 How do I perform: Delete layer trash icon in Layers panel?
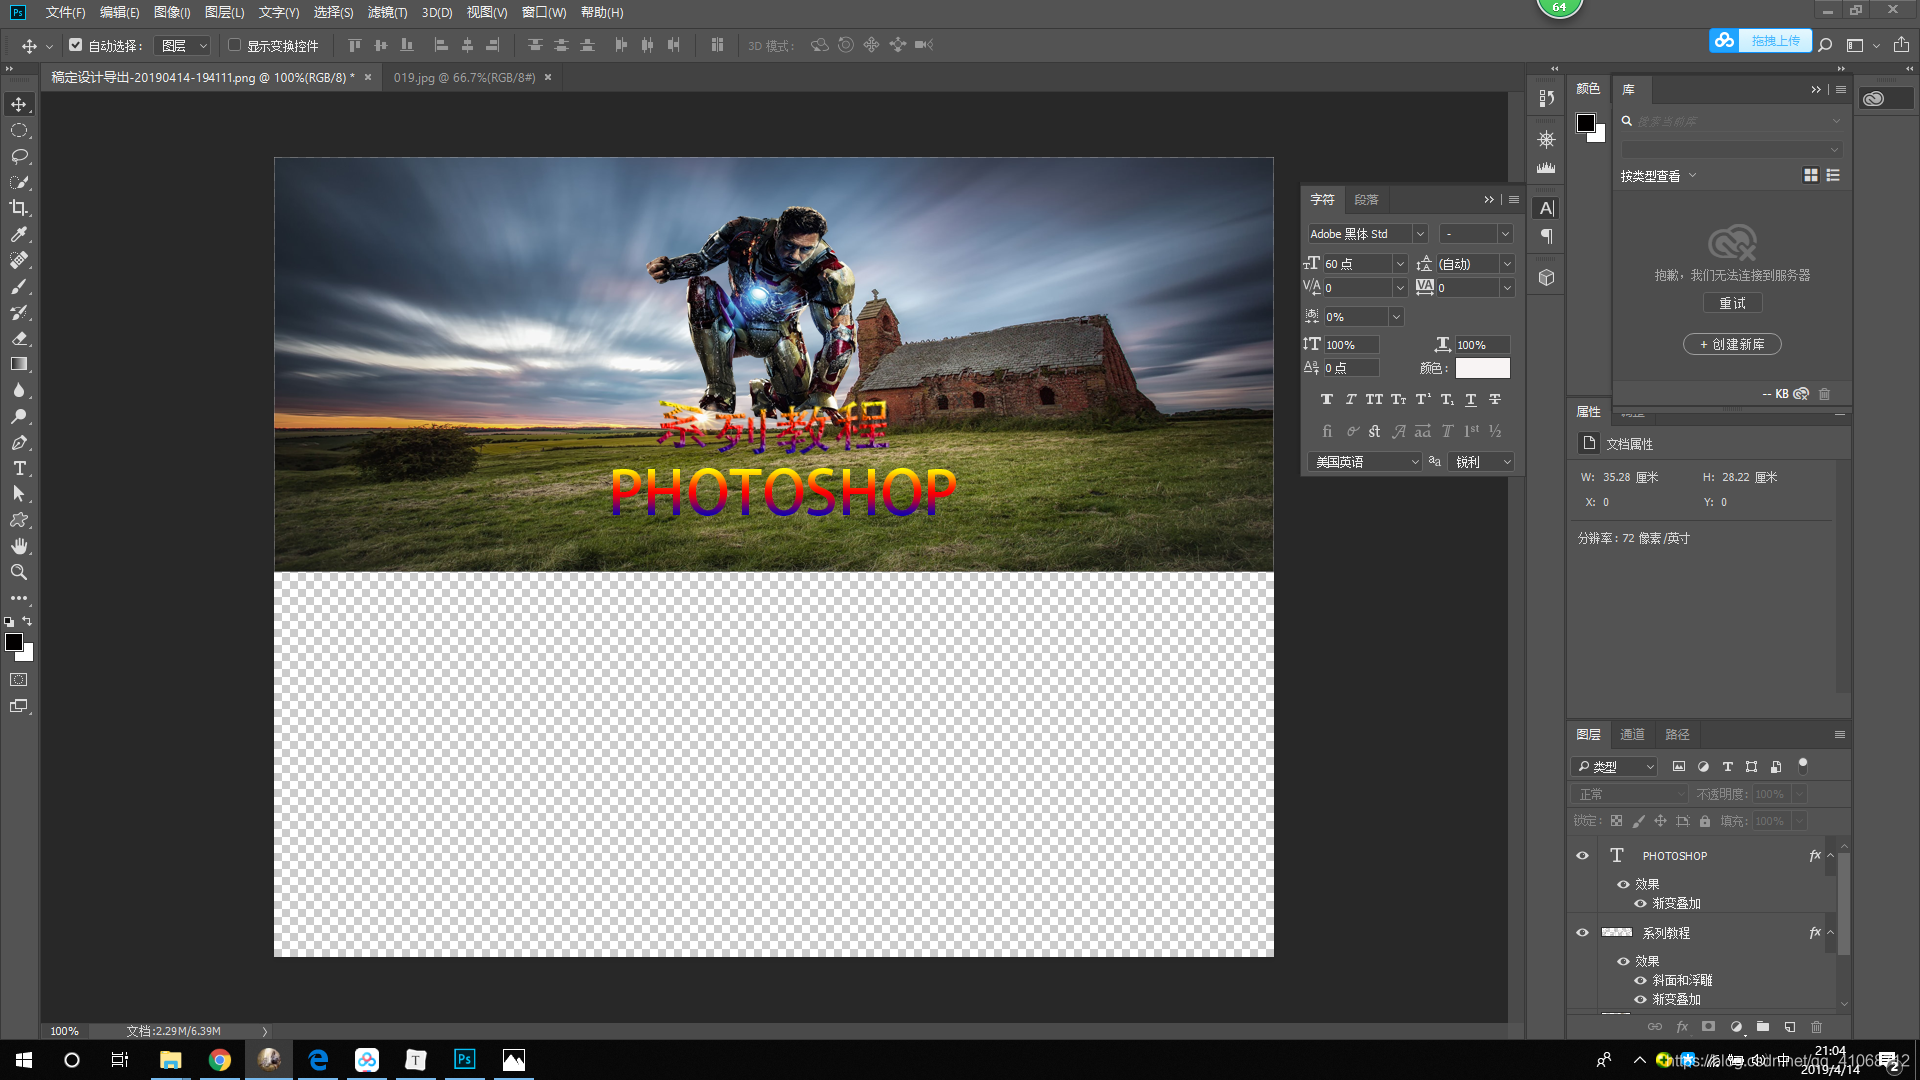(1817, 1027)
